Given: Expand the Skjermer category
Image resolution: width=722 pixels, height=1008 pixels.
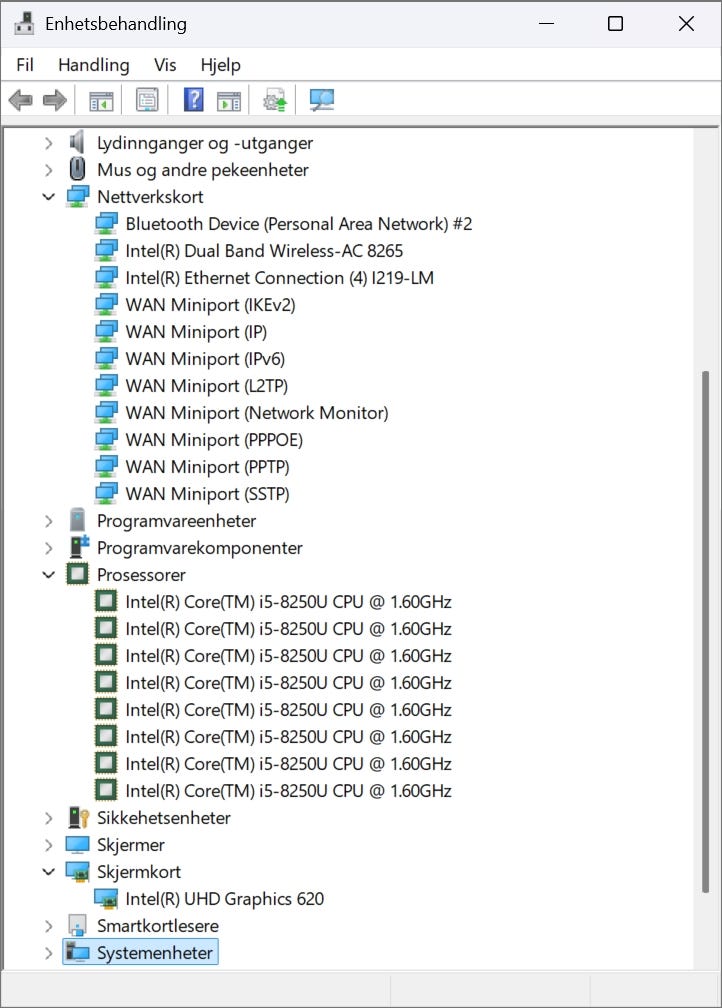Looking at the screenshot, I should (x=49, y=845).
